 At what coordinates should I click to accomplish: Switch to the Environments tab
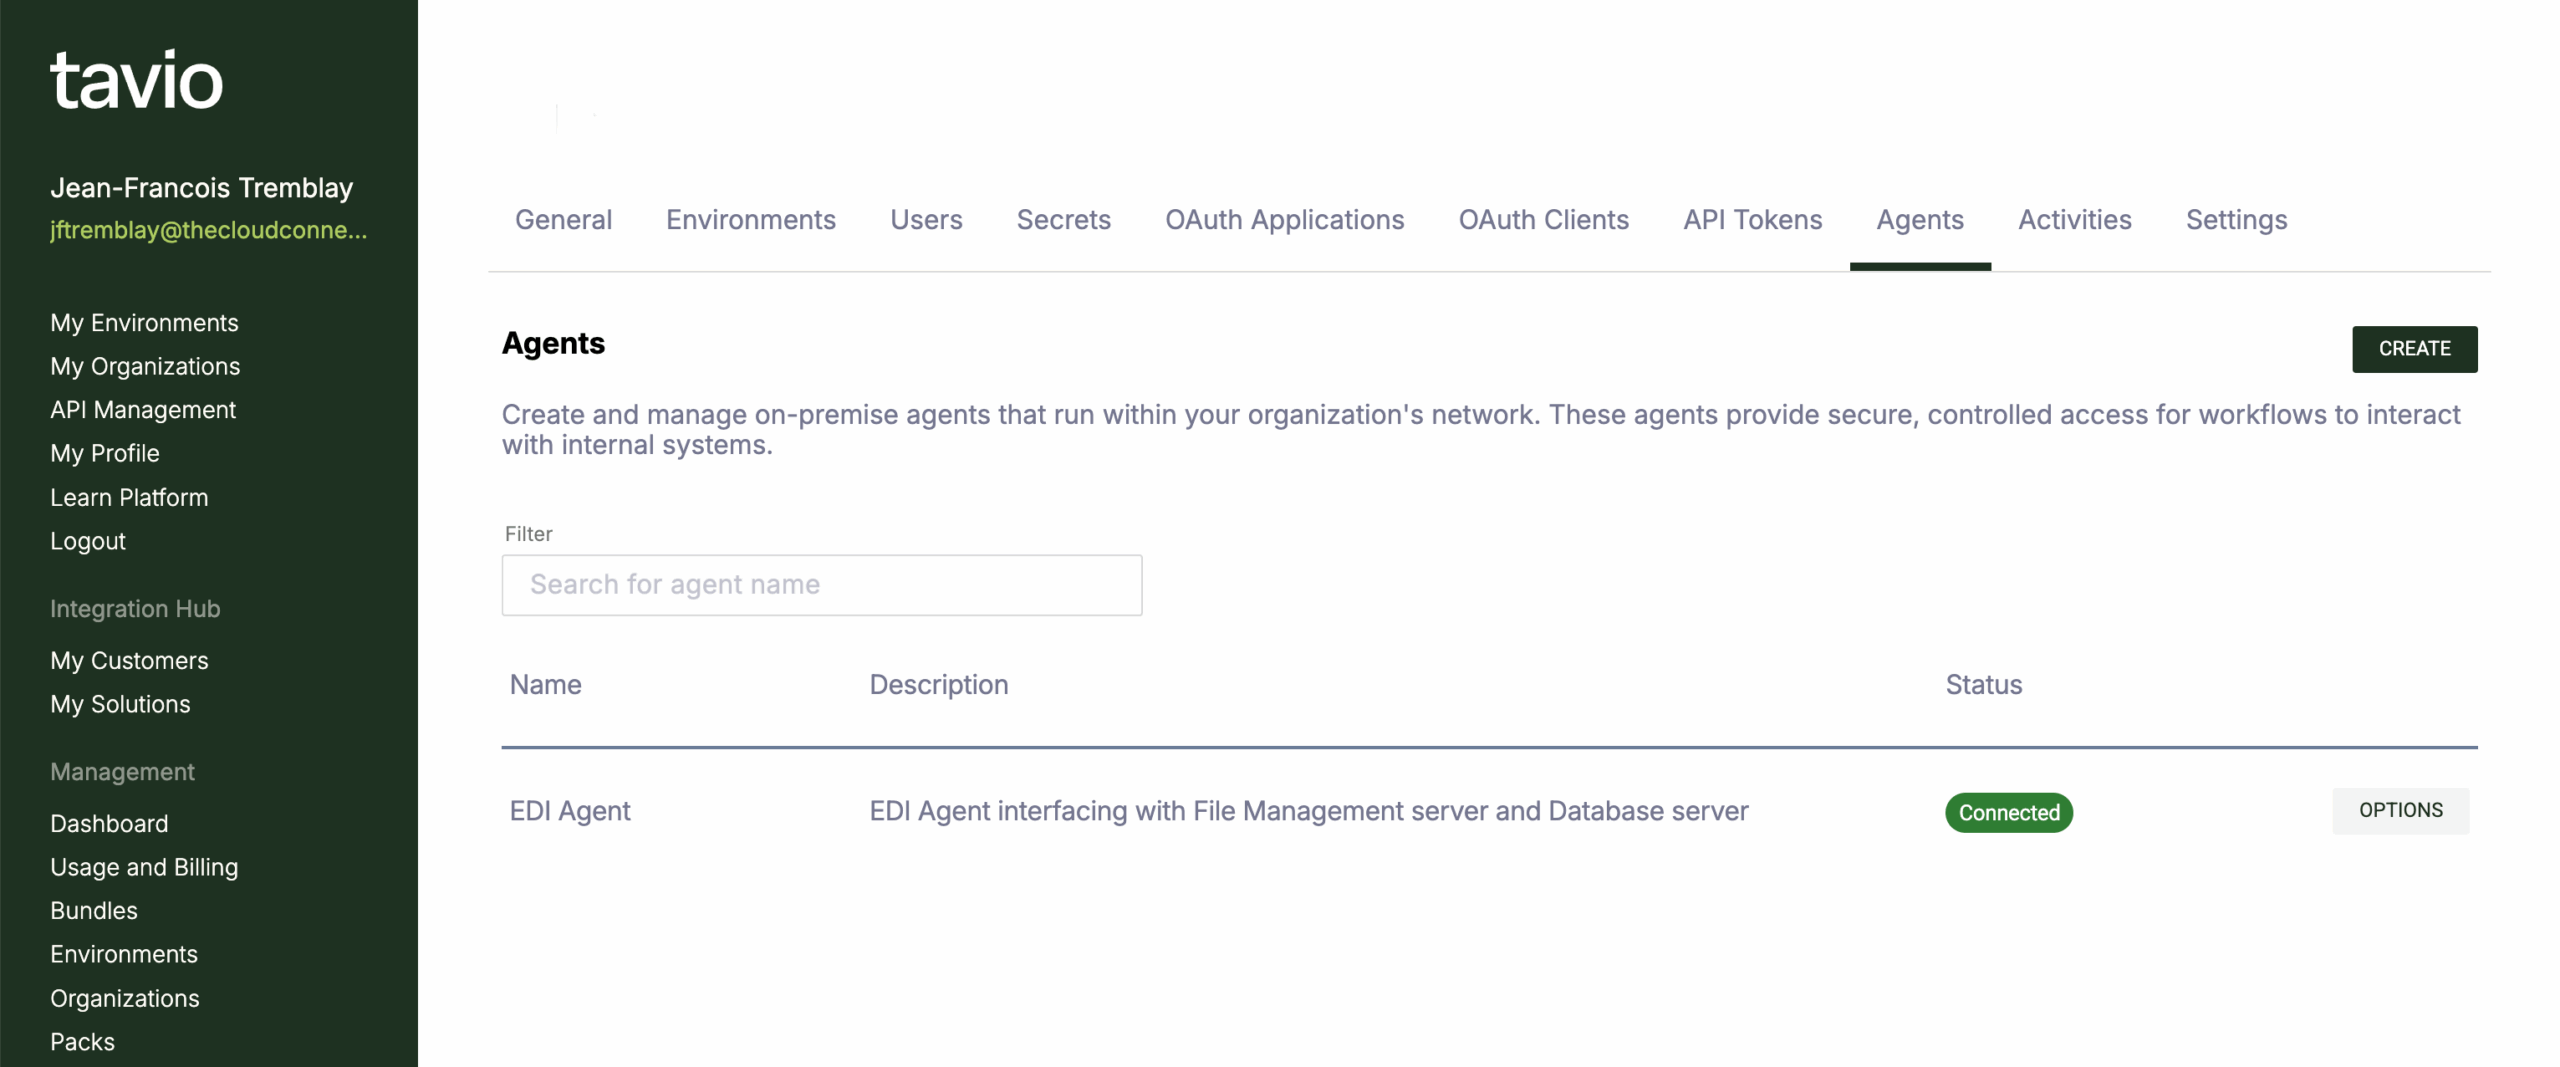(x=750, y=220)
